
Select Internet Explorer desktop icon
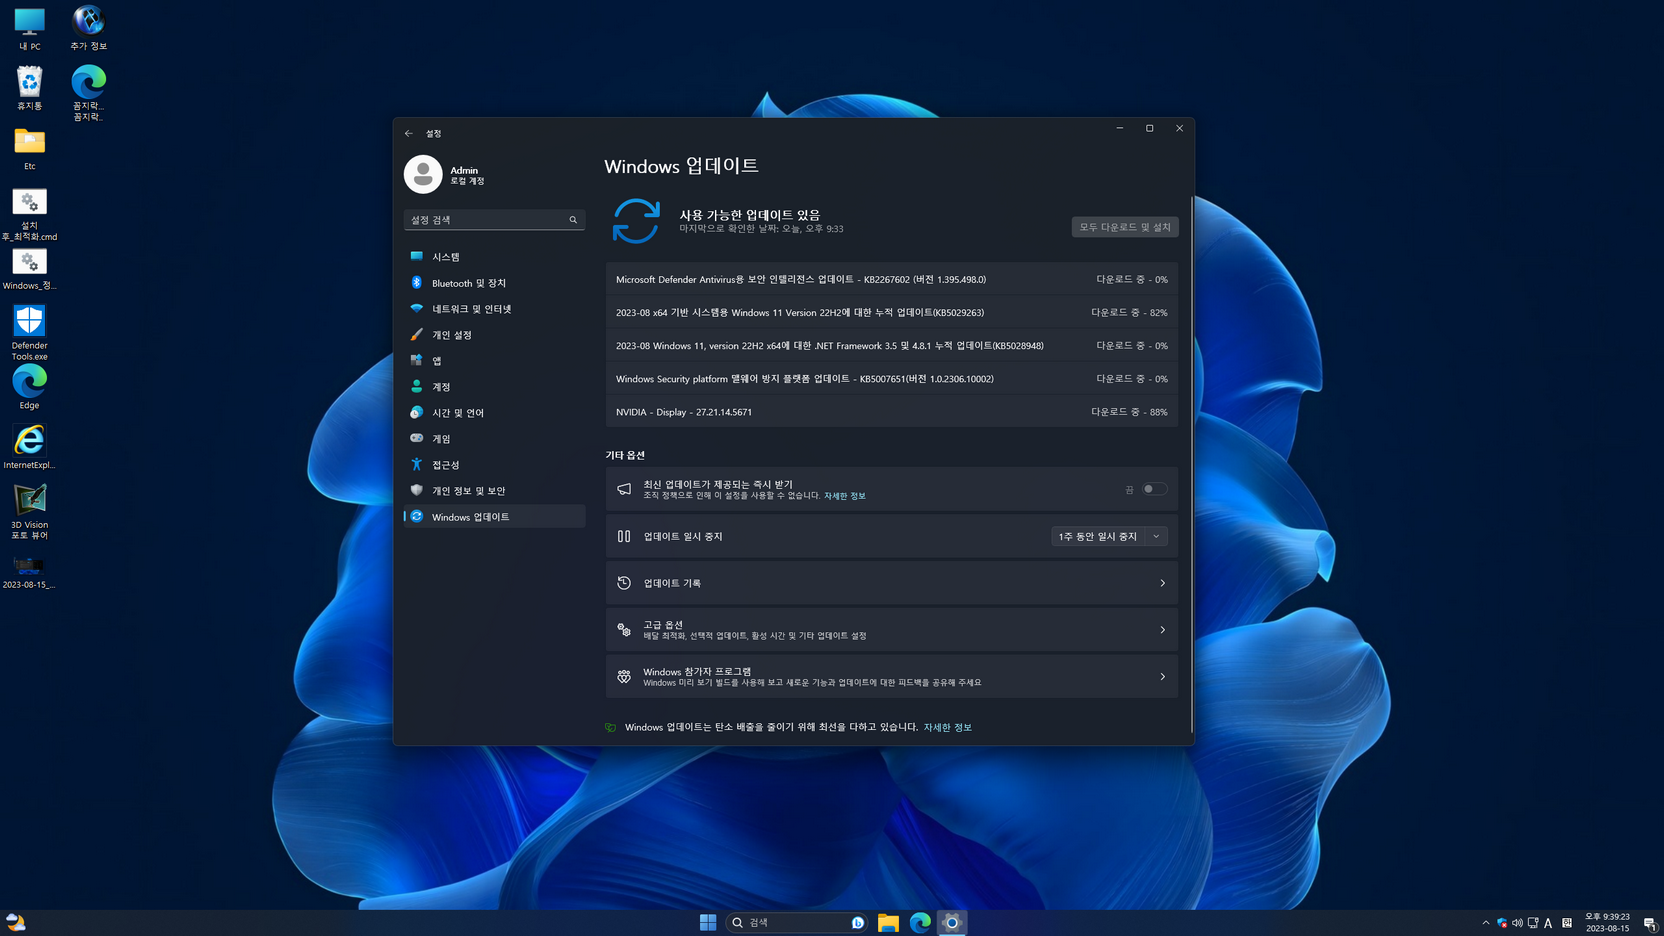(x=29, y=446)
